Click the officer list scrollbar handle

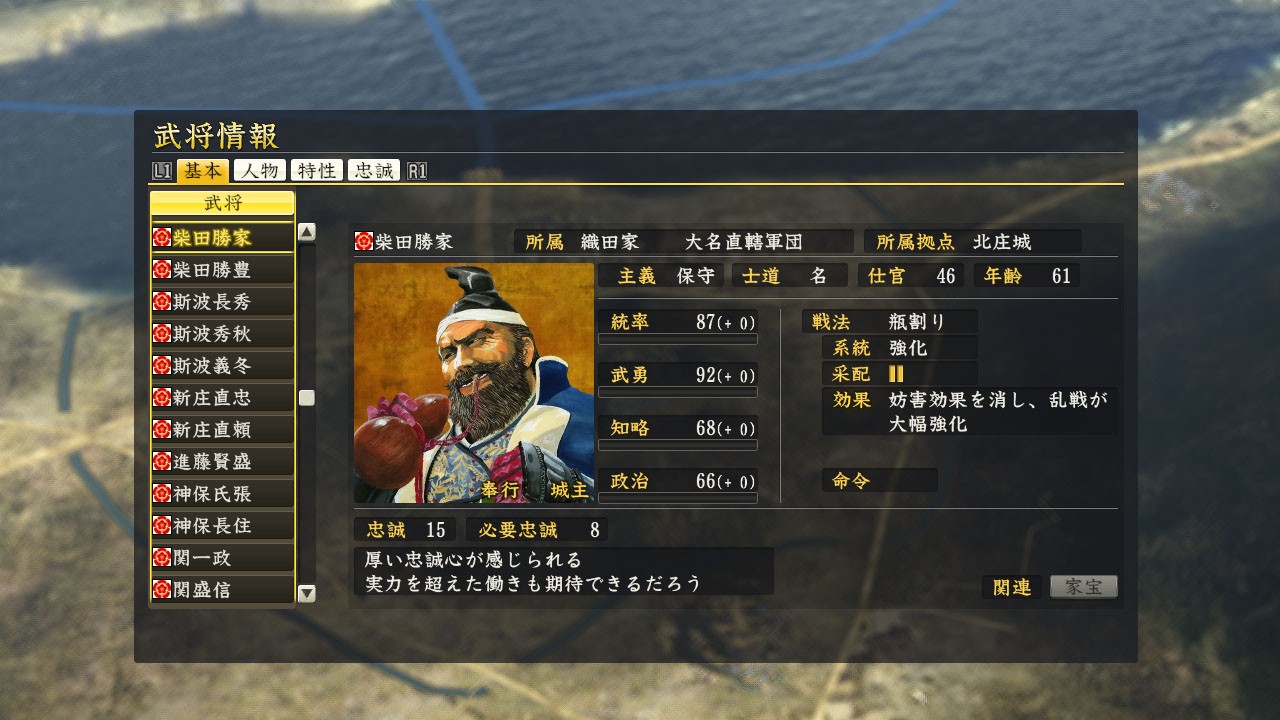pyautogui.click(x=307, y=398)
